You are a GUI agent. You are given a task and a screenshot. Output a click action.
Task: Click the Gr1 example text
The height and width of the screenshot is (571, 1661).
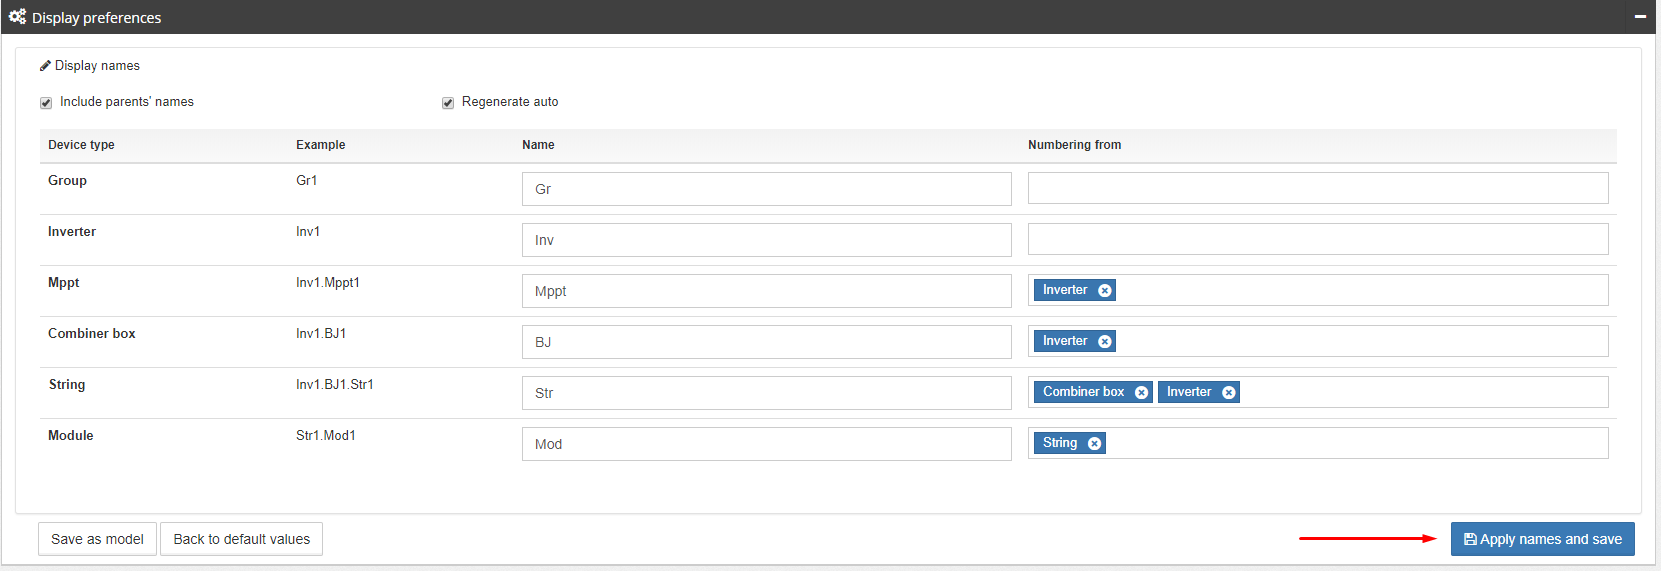(x=306, y=181)
